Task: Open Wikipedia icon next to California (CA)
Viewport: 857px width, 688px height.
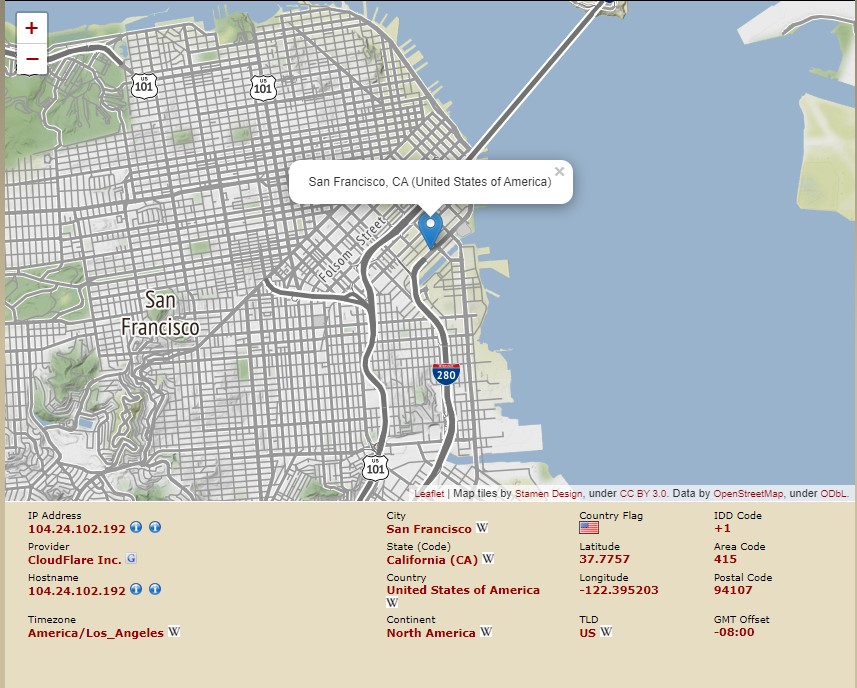Action: tap(488, 559)
